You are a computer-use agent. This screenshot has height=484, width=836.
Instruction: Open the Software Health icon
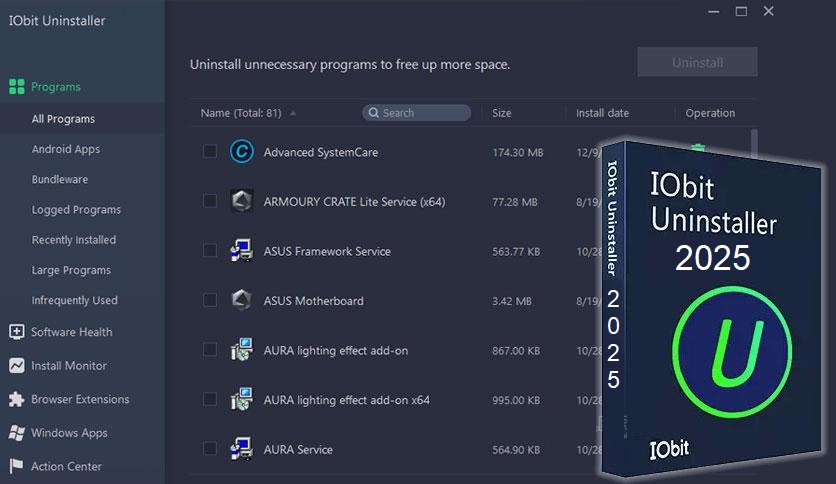coord(17,332)
